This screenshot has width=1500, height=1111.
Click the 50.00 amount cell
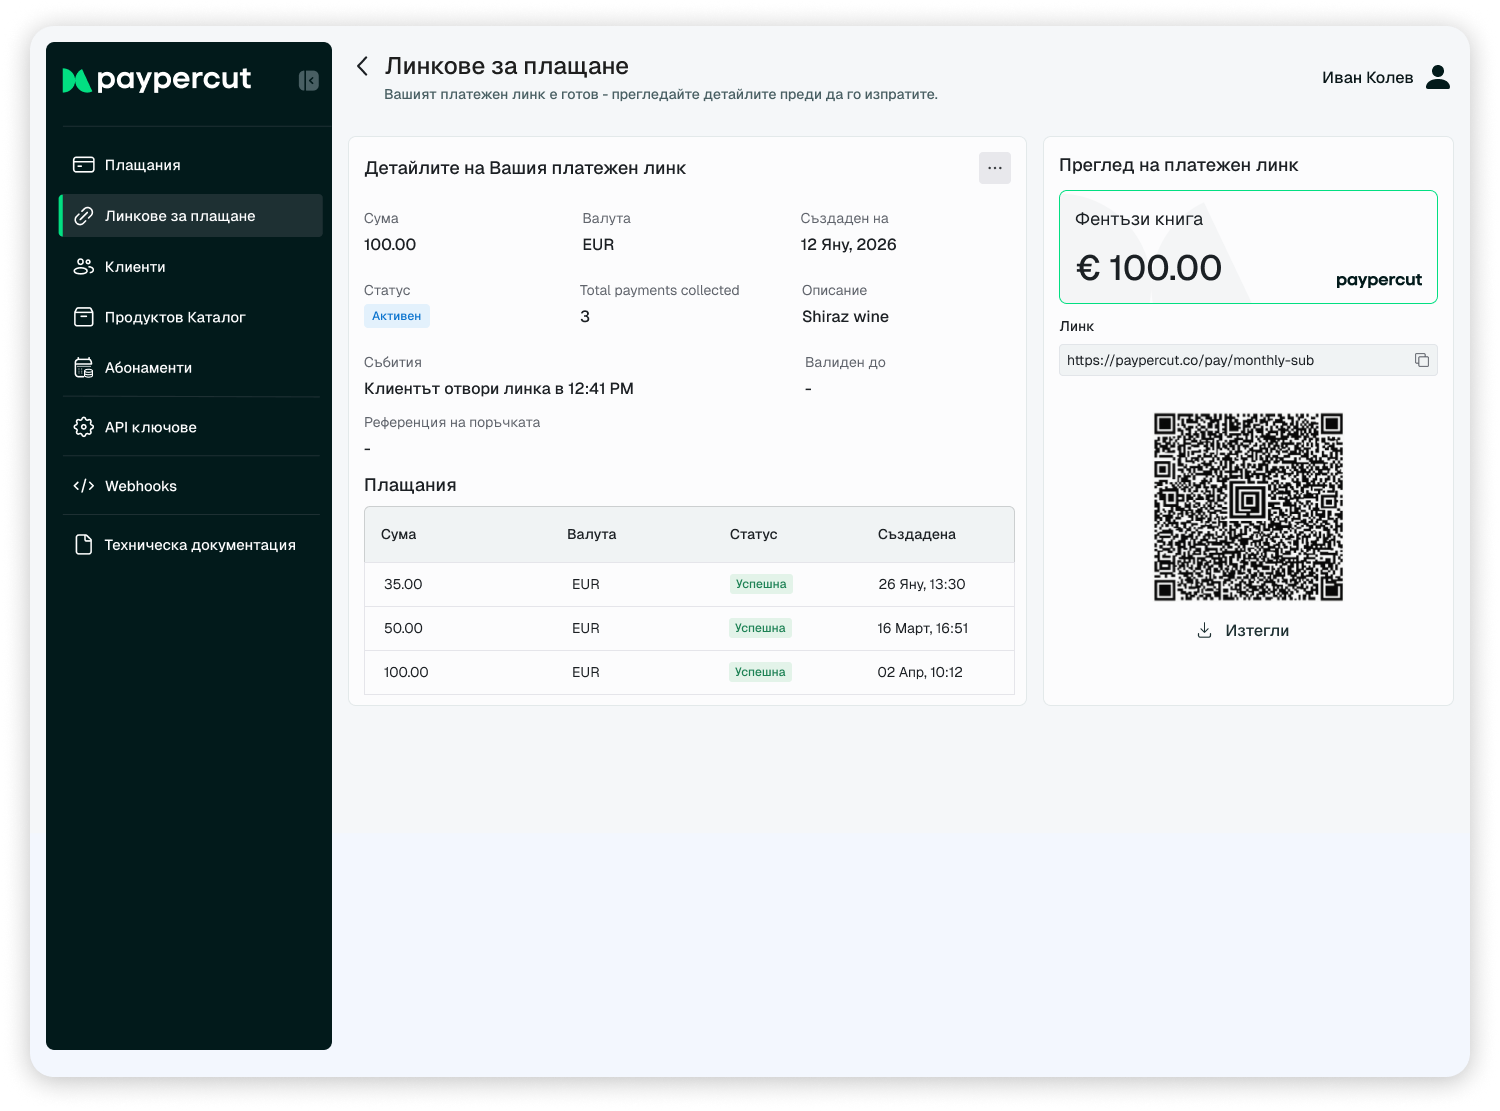coord(403,628)
